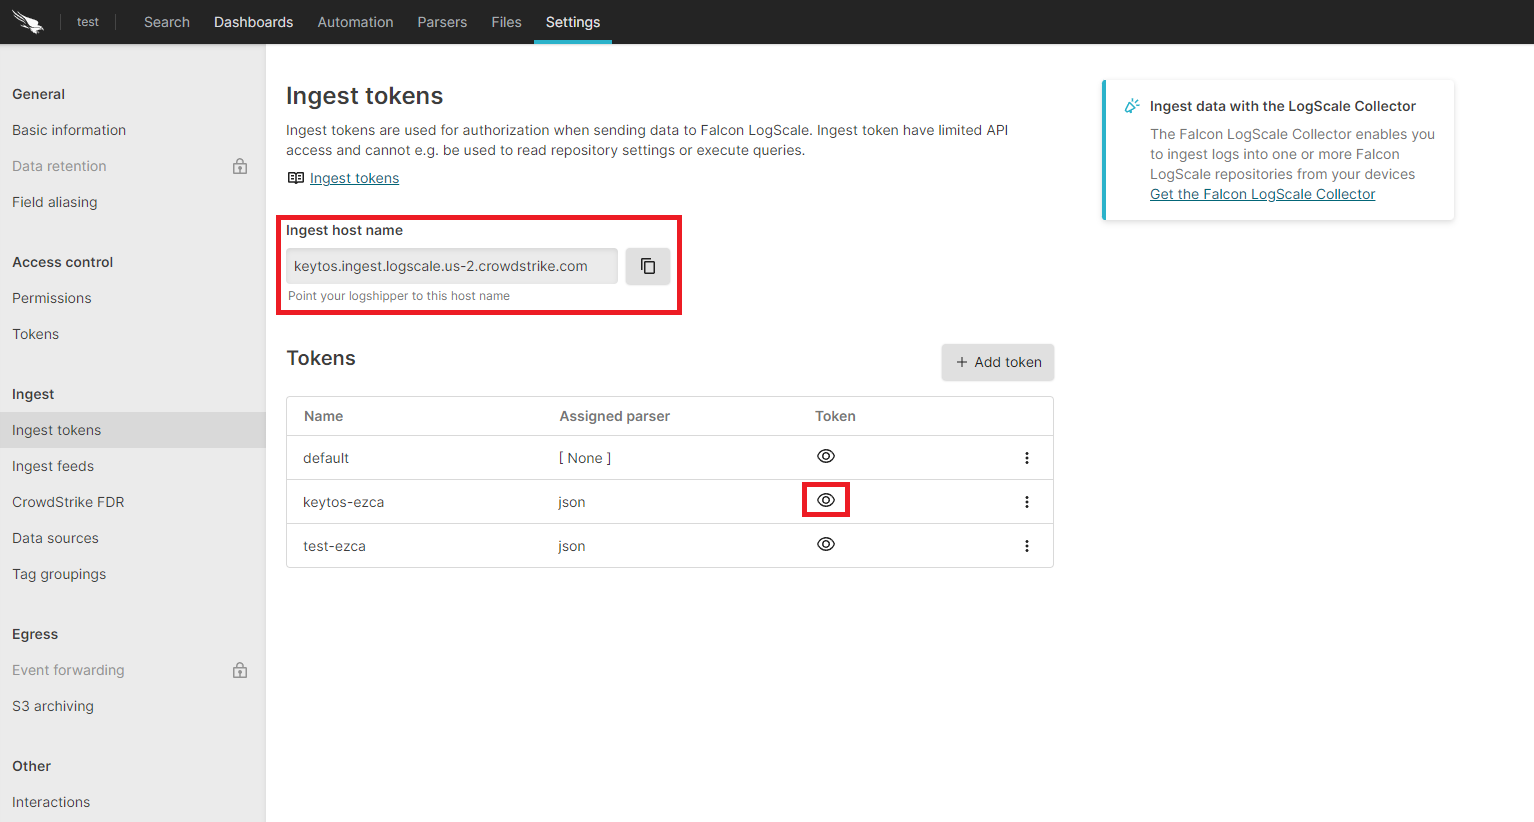Image resolution: width=1534 pixels, height=822 pixels.
Task: Select the default token name
Action: click(326, 458)
